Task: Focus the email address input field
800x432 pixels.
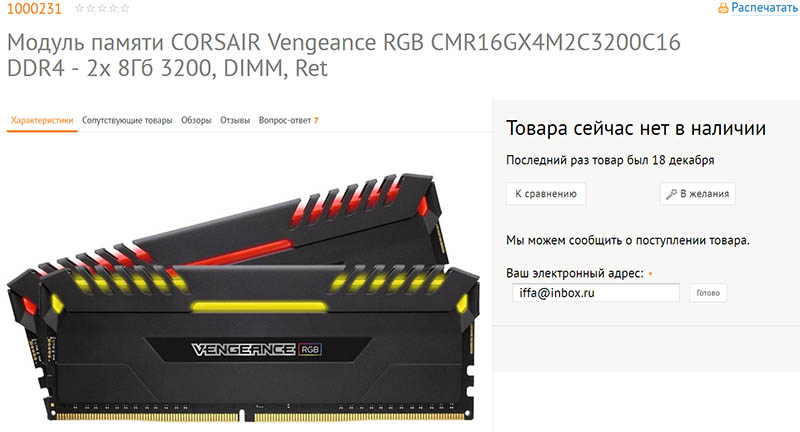Action: (x=595, y=293)
